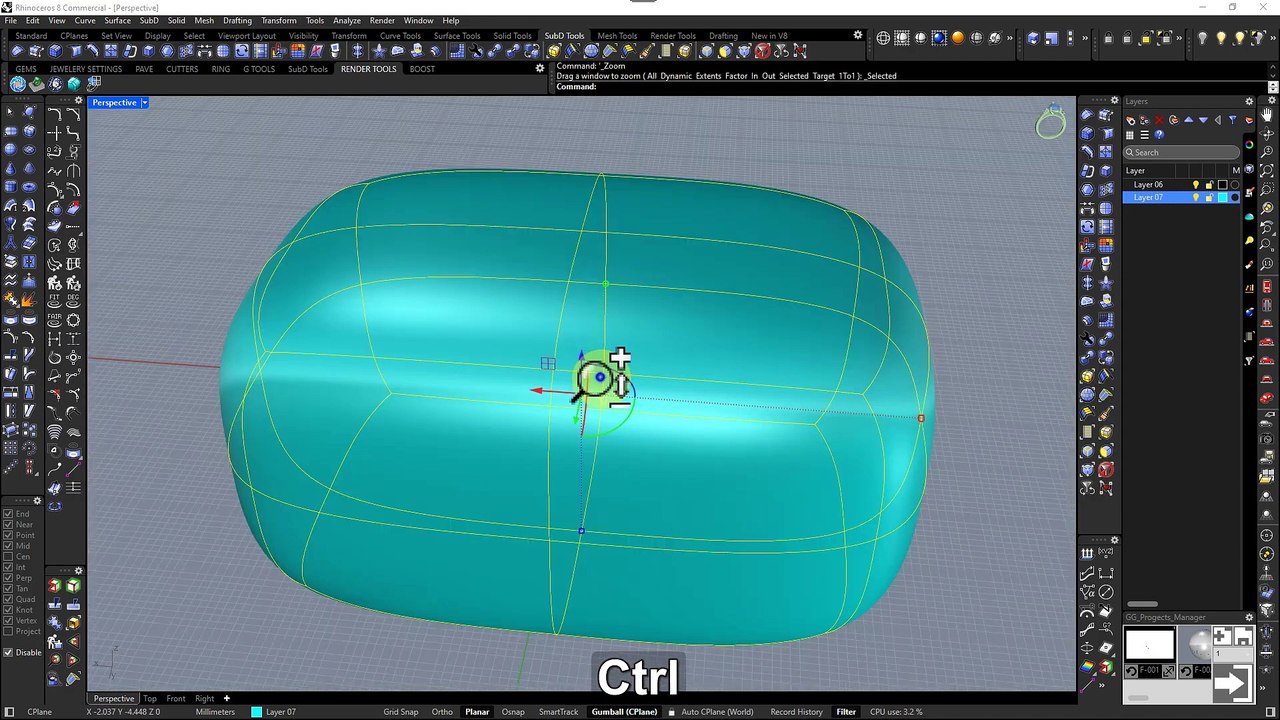Toggle Osnap in status bar

513,712
